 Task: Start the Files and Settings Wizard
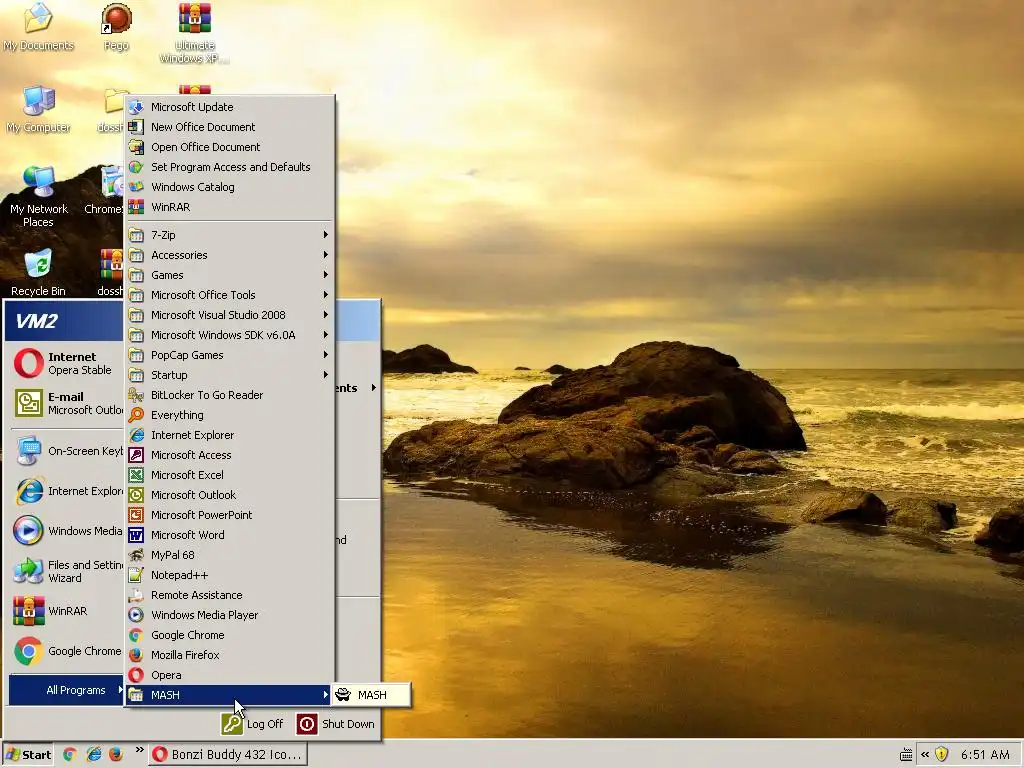(66, 571)
